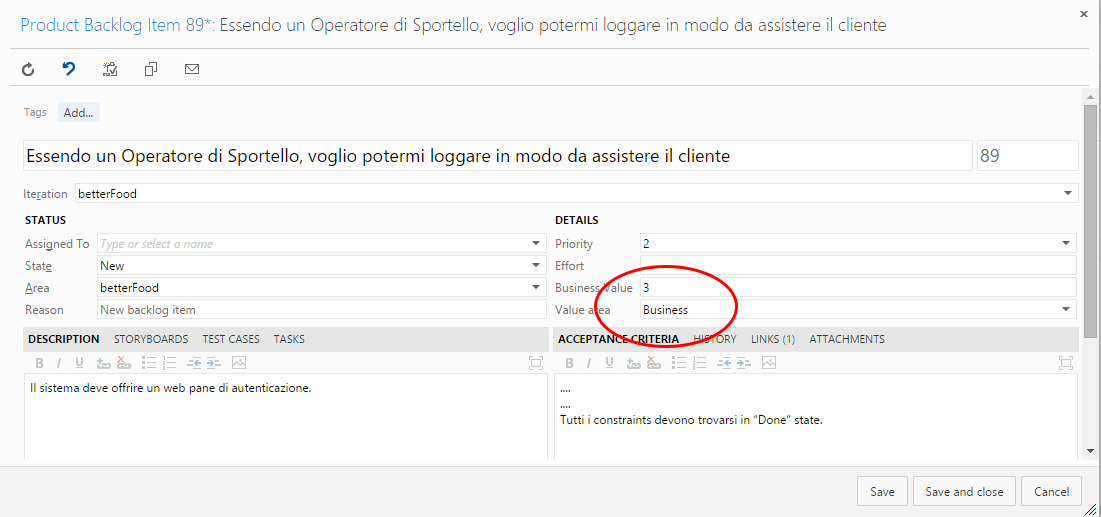This screenshot has width=1101, height=517.
Task: Click the Acceptance Criteria text about constraints
Action: point(691,420)
